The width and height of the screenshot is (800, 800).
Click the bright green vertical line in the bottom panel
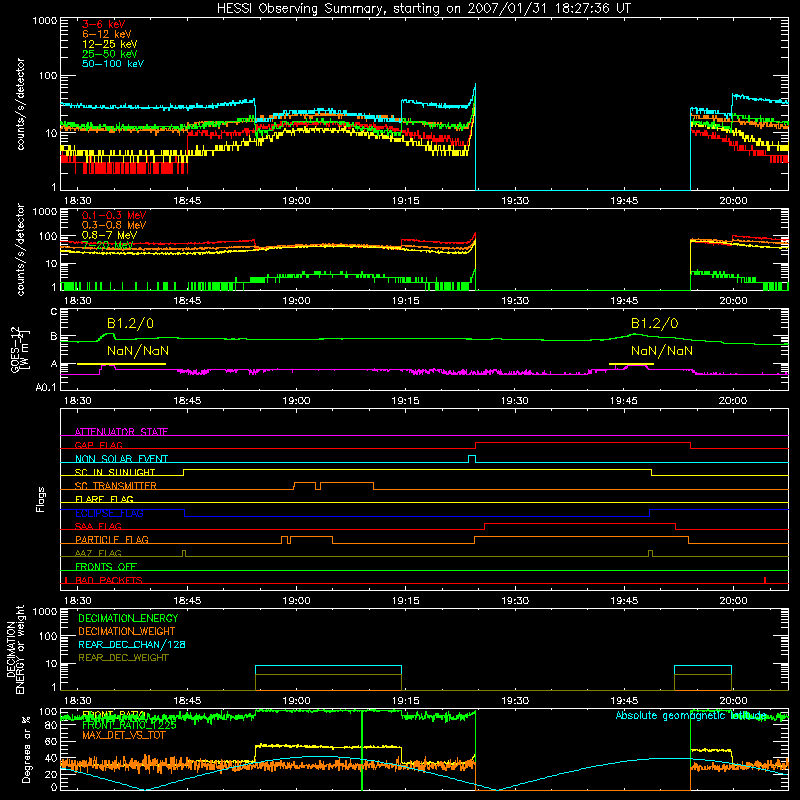pyautogui.click(x=362, y=750)
